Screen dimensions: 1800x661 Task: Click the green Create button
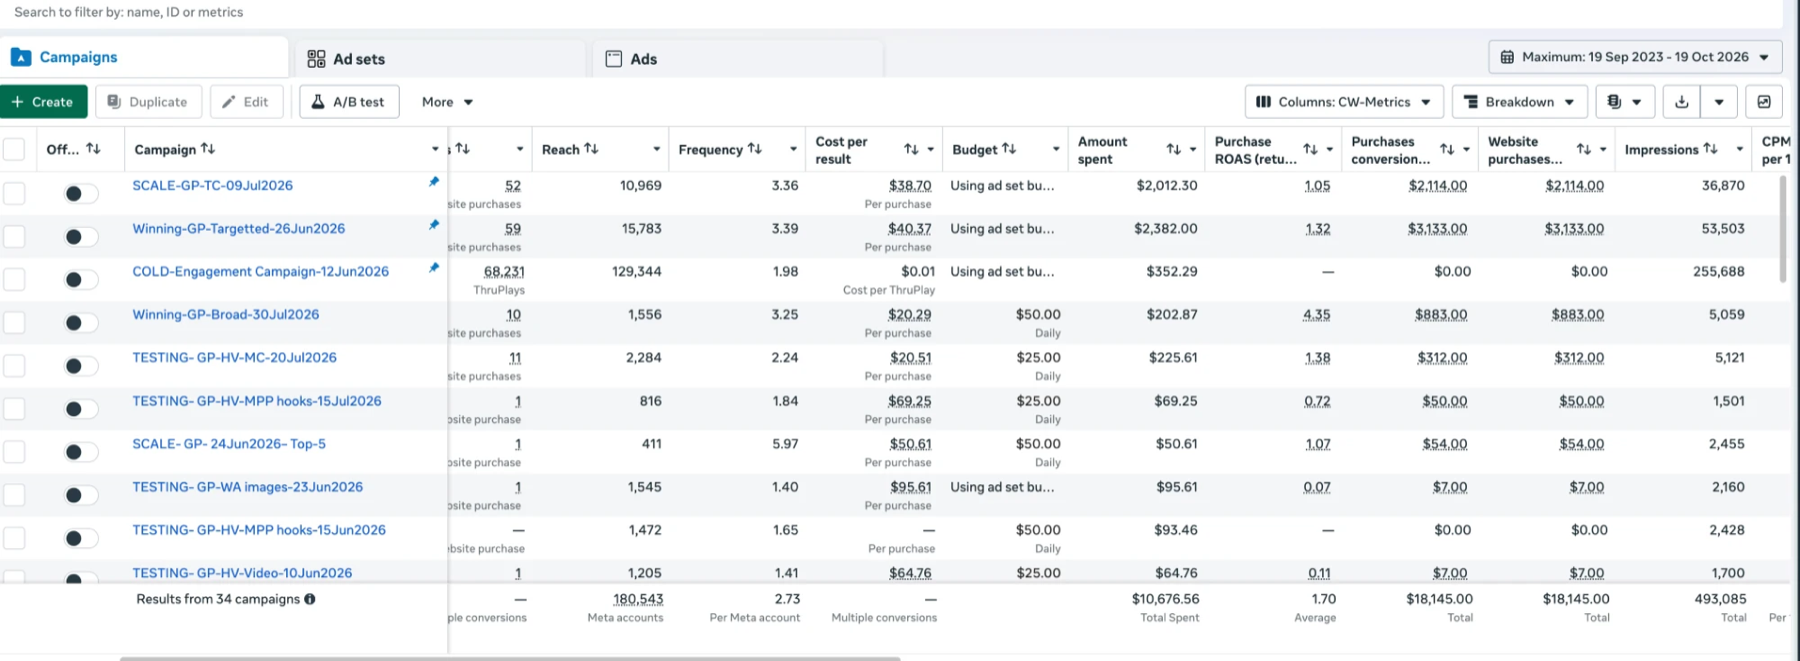43,102
